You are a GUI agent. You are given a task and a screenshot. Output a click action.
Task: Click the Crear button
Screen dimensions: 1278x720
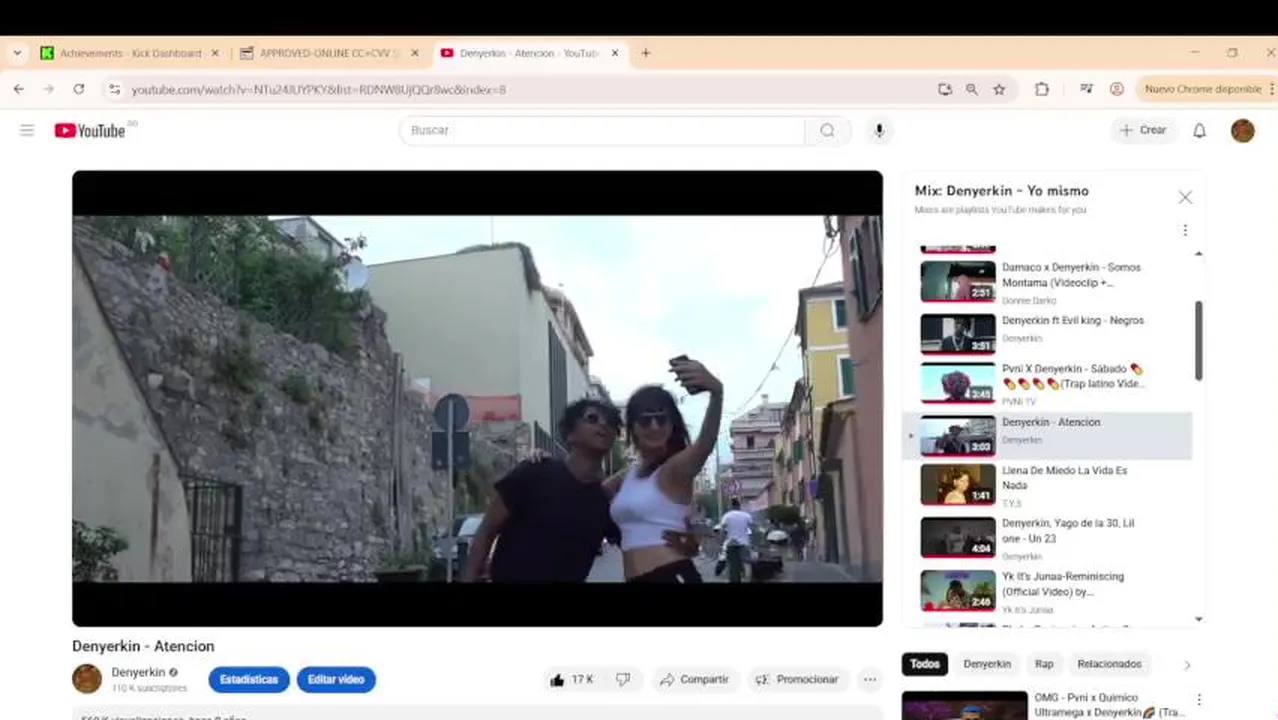point(1142,130)
